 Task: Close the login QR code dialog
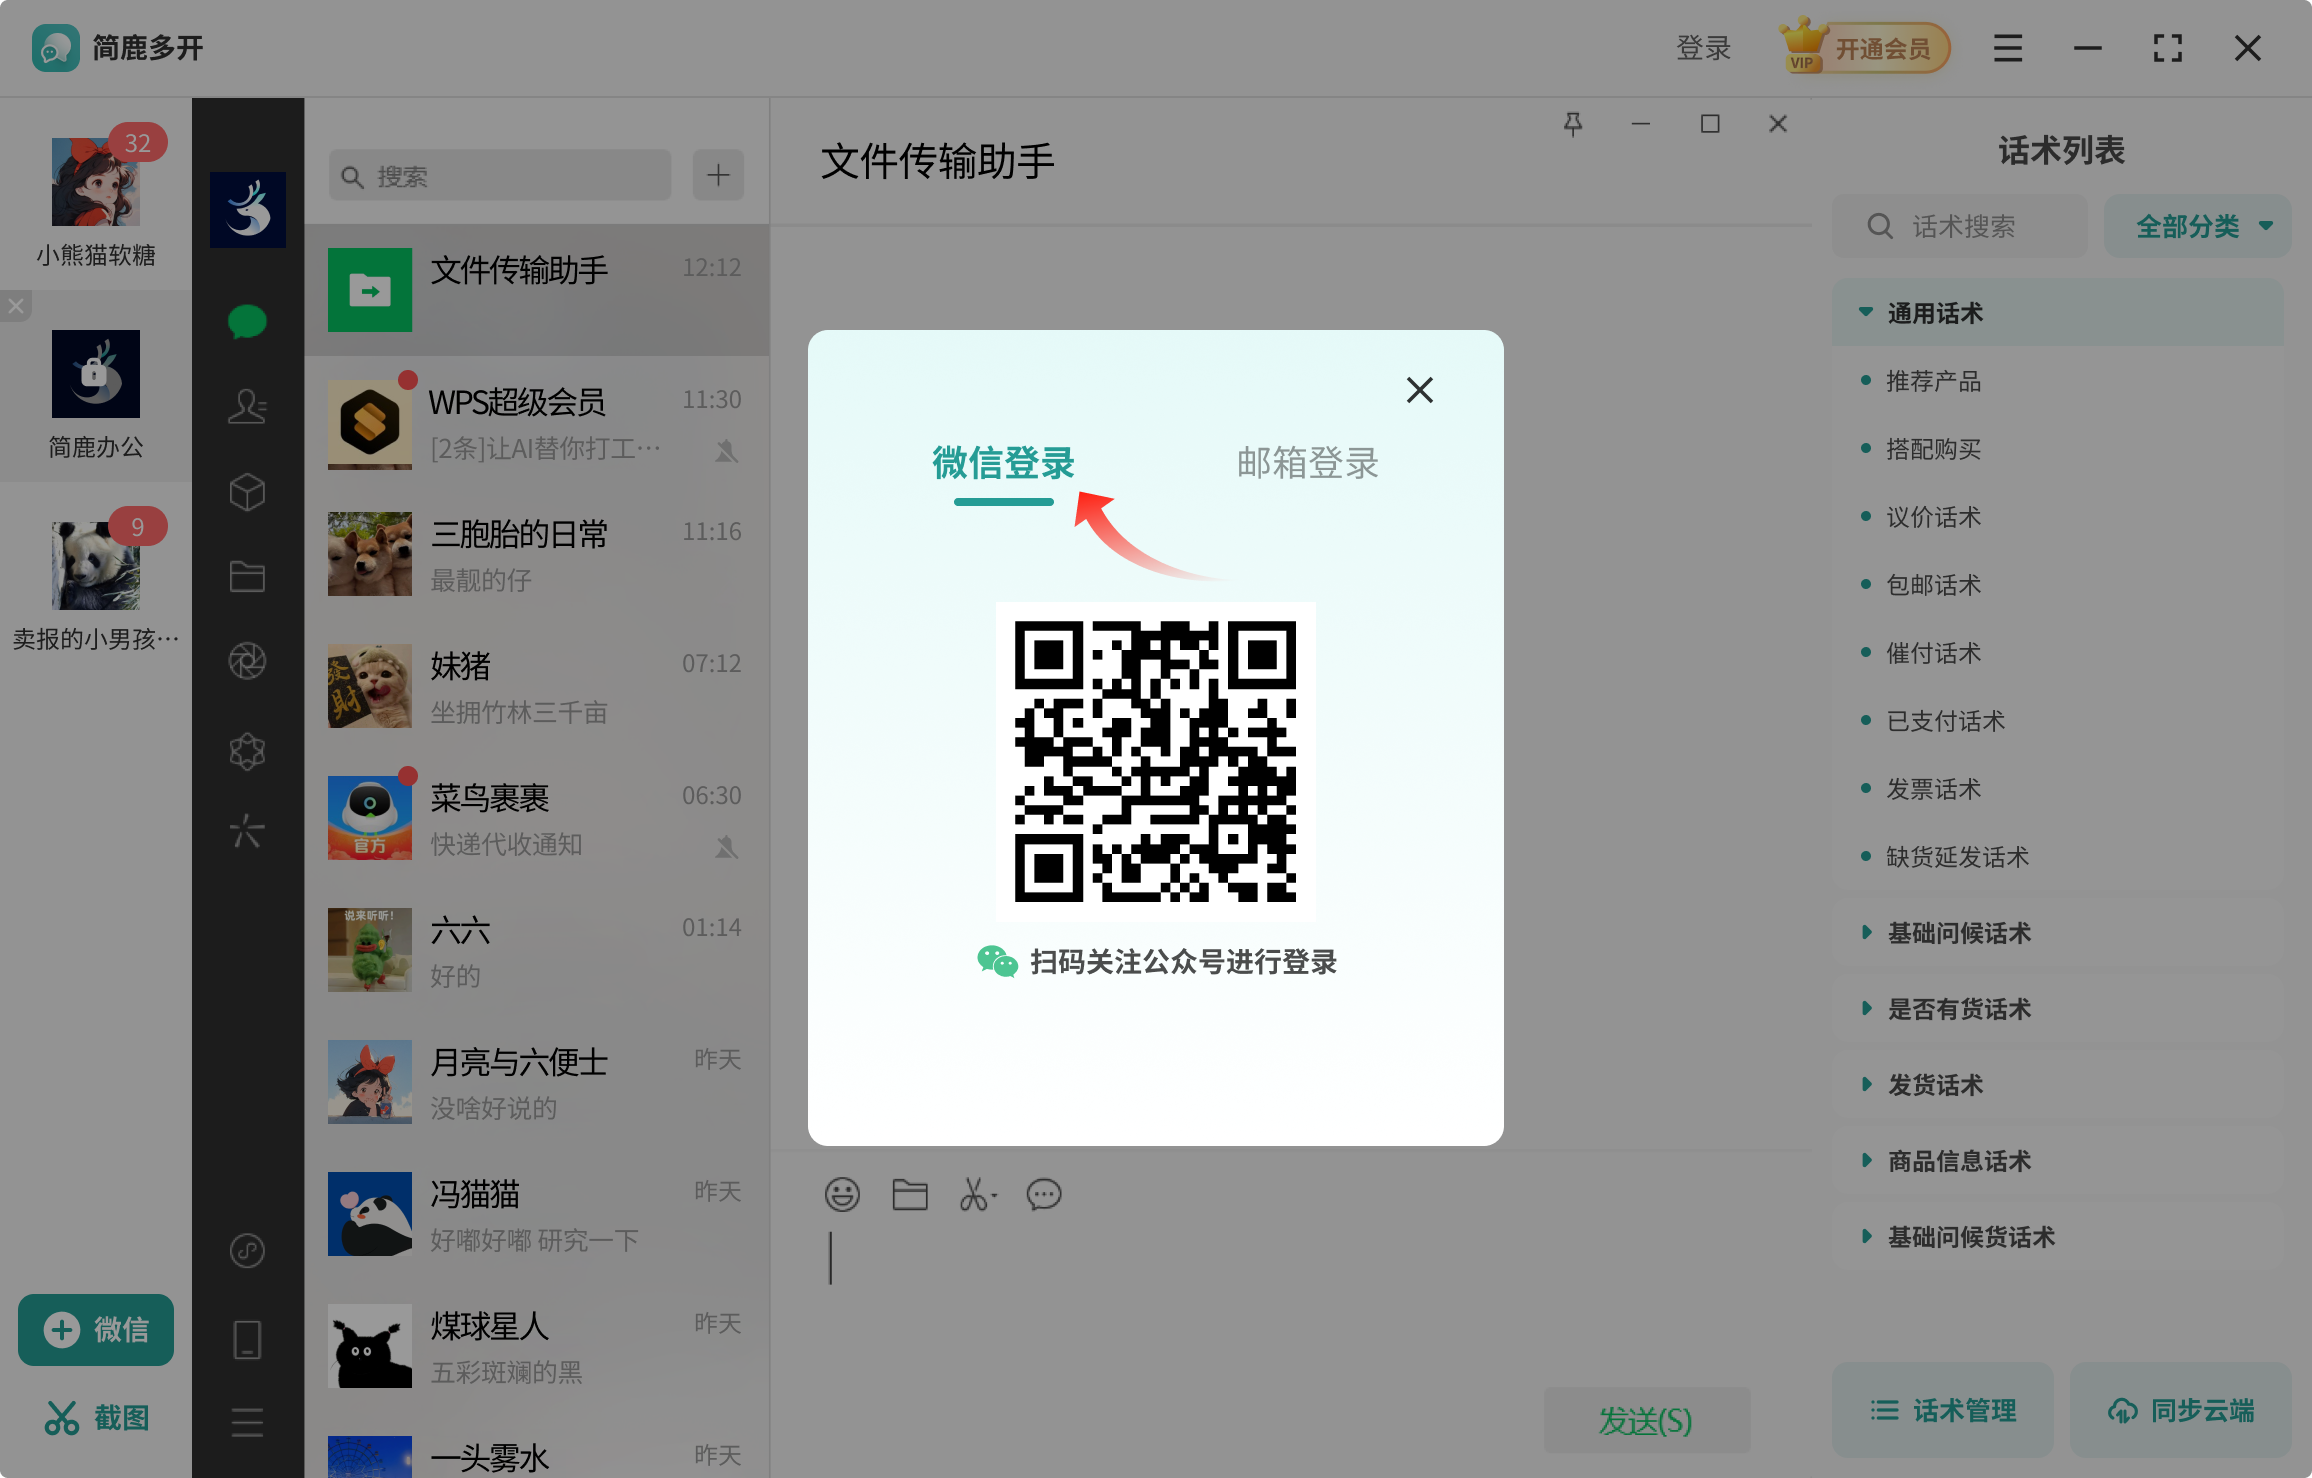coord(1419,390)
